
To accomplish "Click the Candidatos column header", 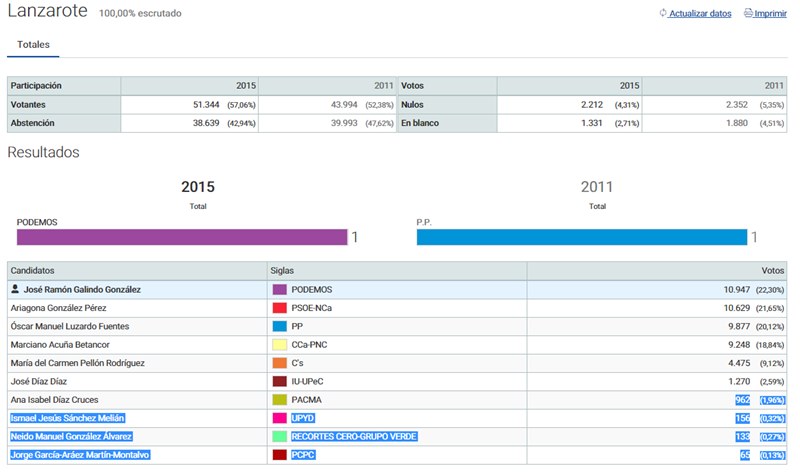I will [x=35, y=271].
